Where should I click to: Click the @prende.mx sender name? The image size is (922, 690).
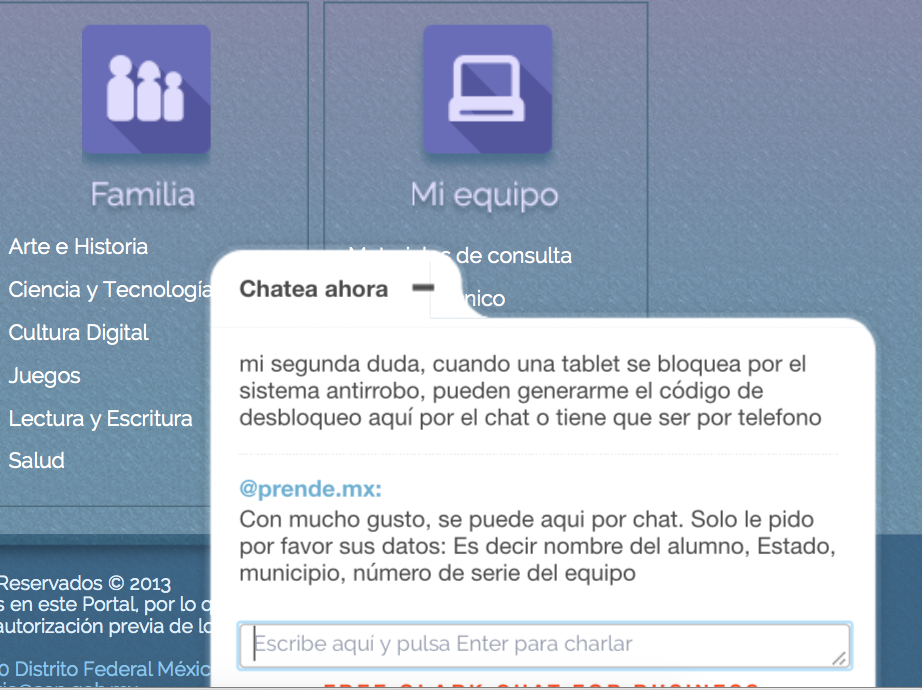310,491
